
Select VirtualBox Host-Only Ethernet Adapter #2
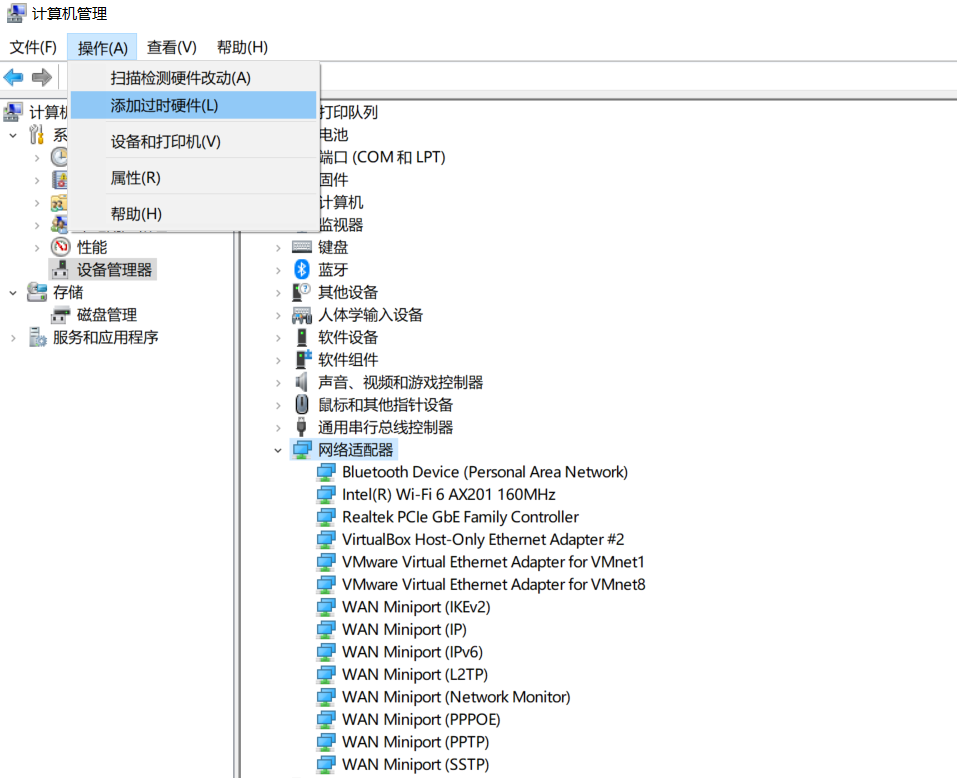pos(483,539)
